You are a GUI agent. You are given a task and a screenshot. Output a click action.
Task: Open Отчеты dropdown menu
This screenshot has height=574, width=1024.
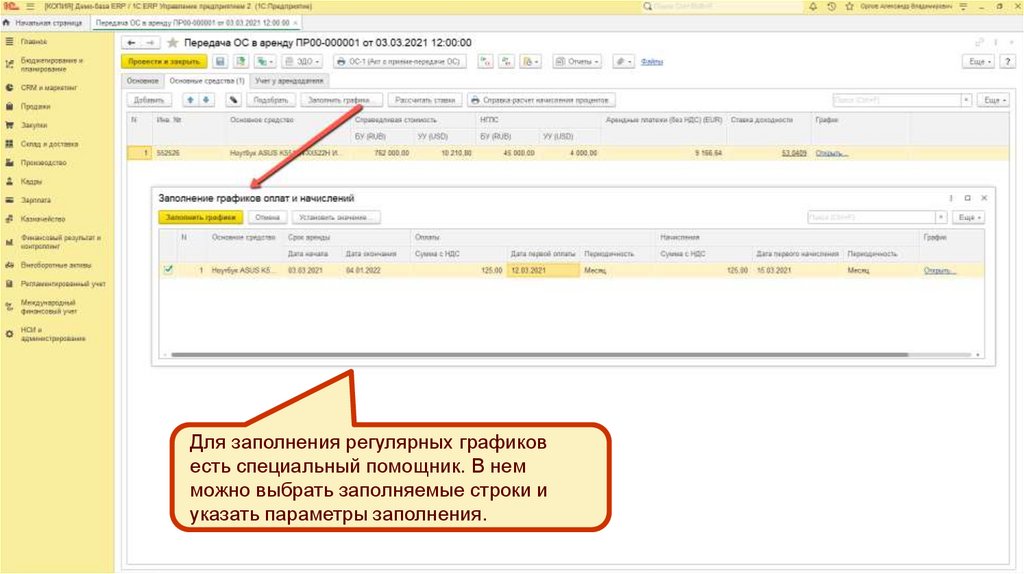coord(577,61)
